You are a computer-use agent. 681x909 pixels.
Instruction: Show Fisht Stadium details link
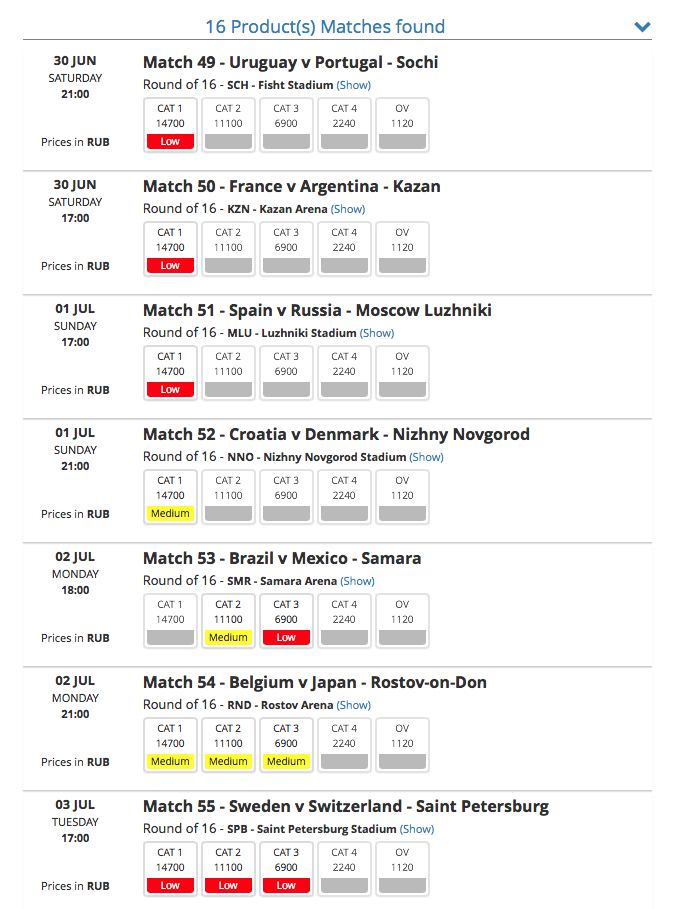[x=354, y=85]
